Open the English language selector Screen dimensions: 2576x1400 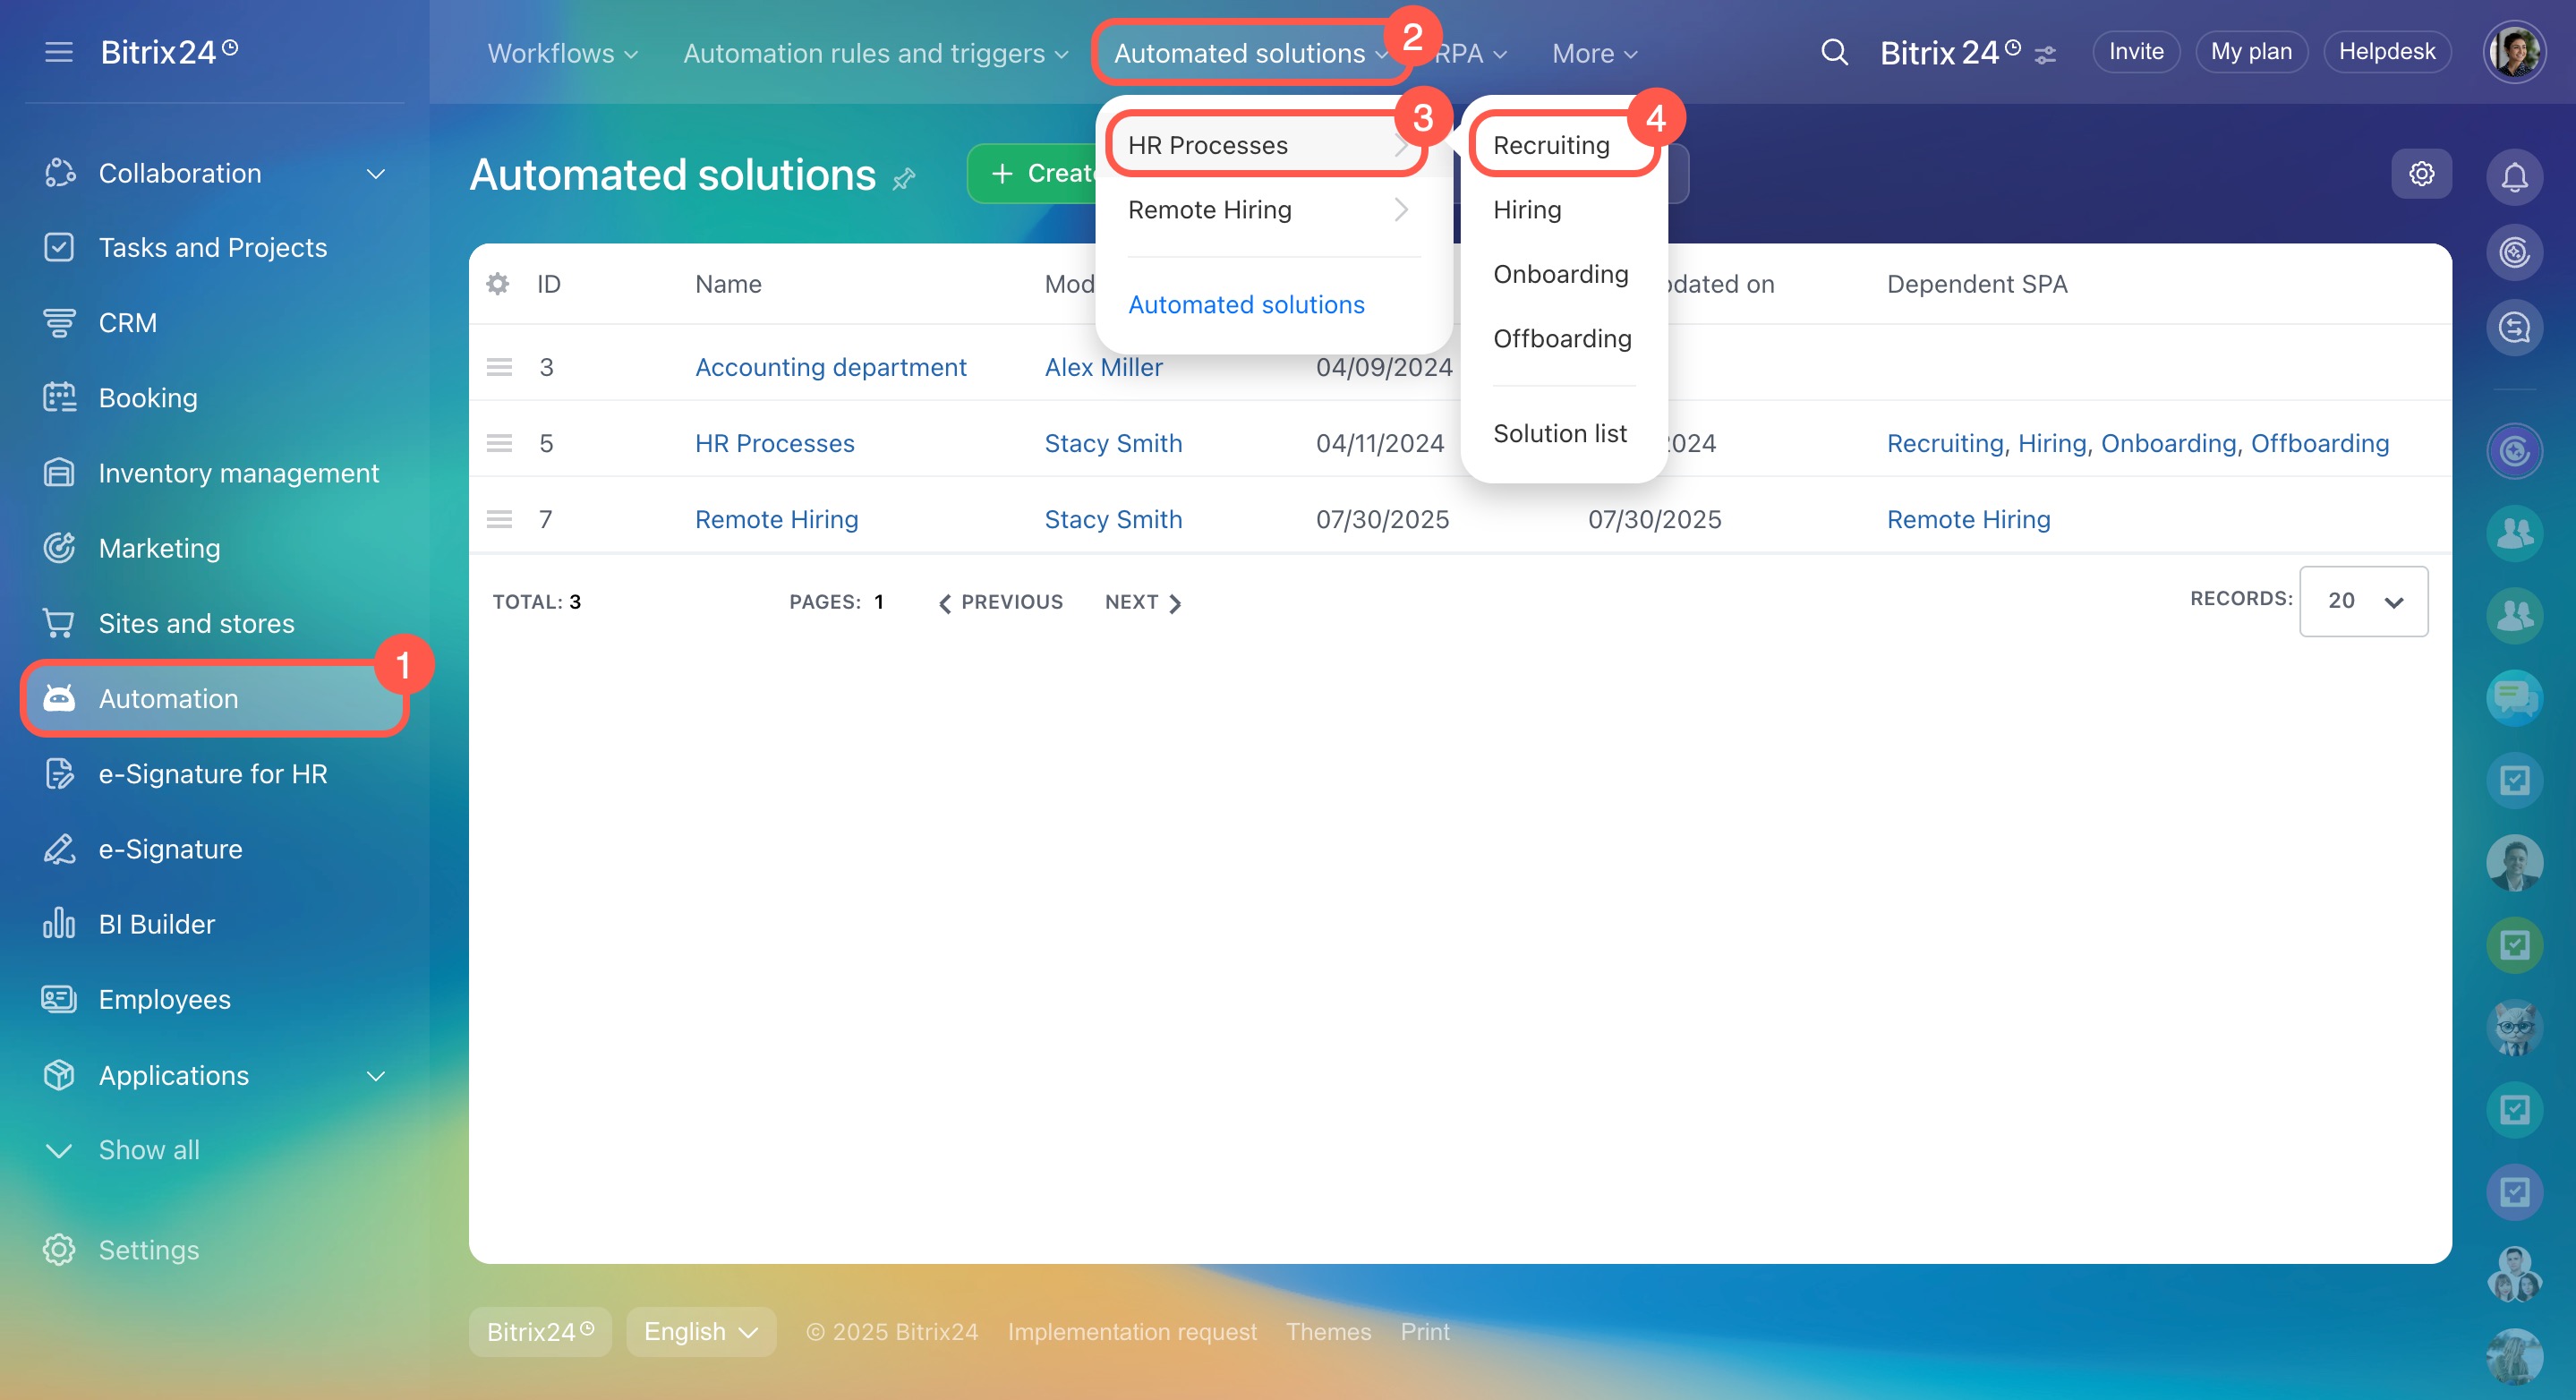(700, 1332)
